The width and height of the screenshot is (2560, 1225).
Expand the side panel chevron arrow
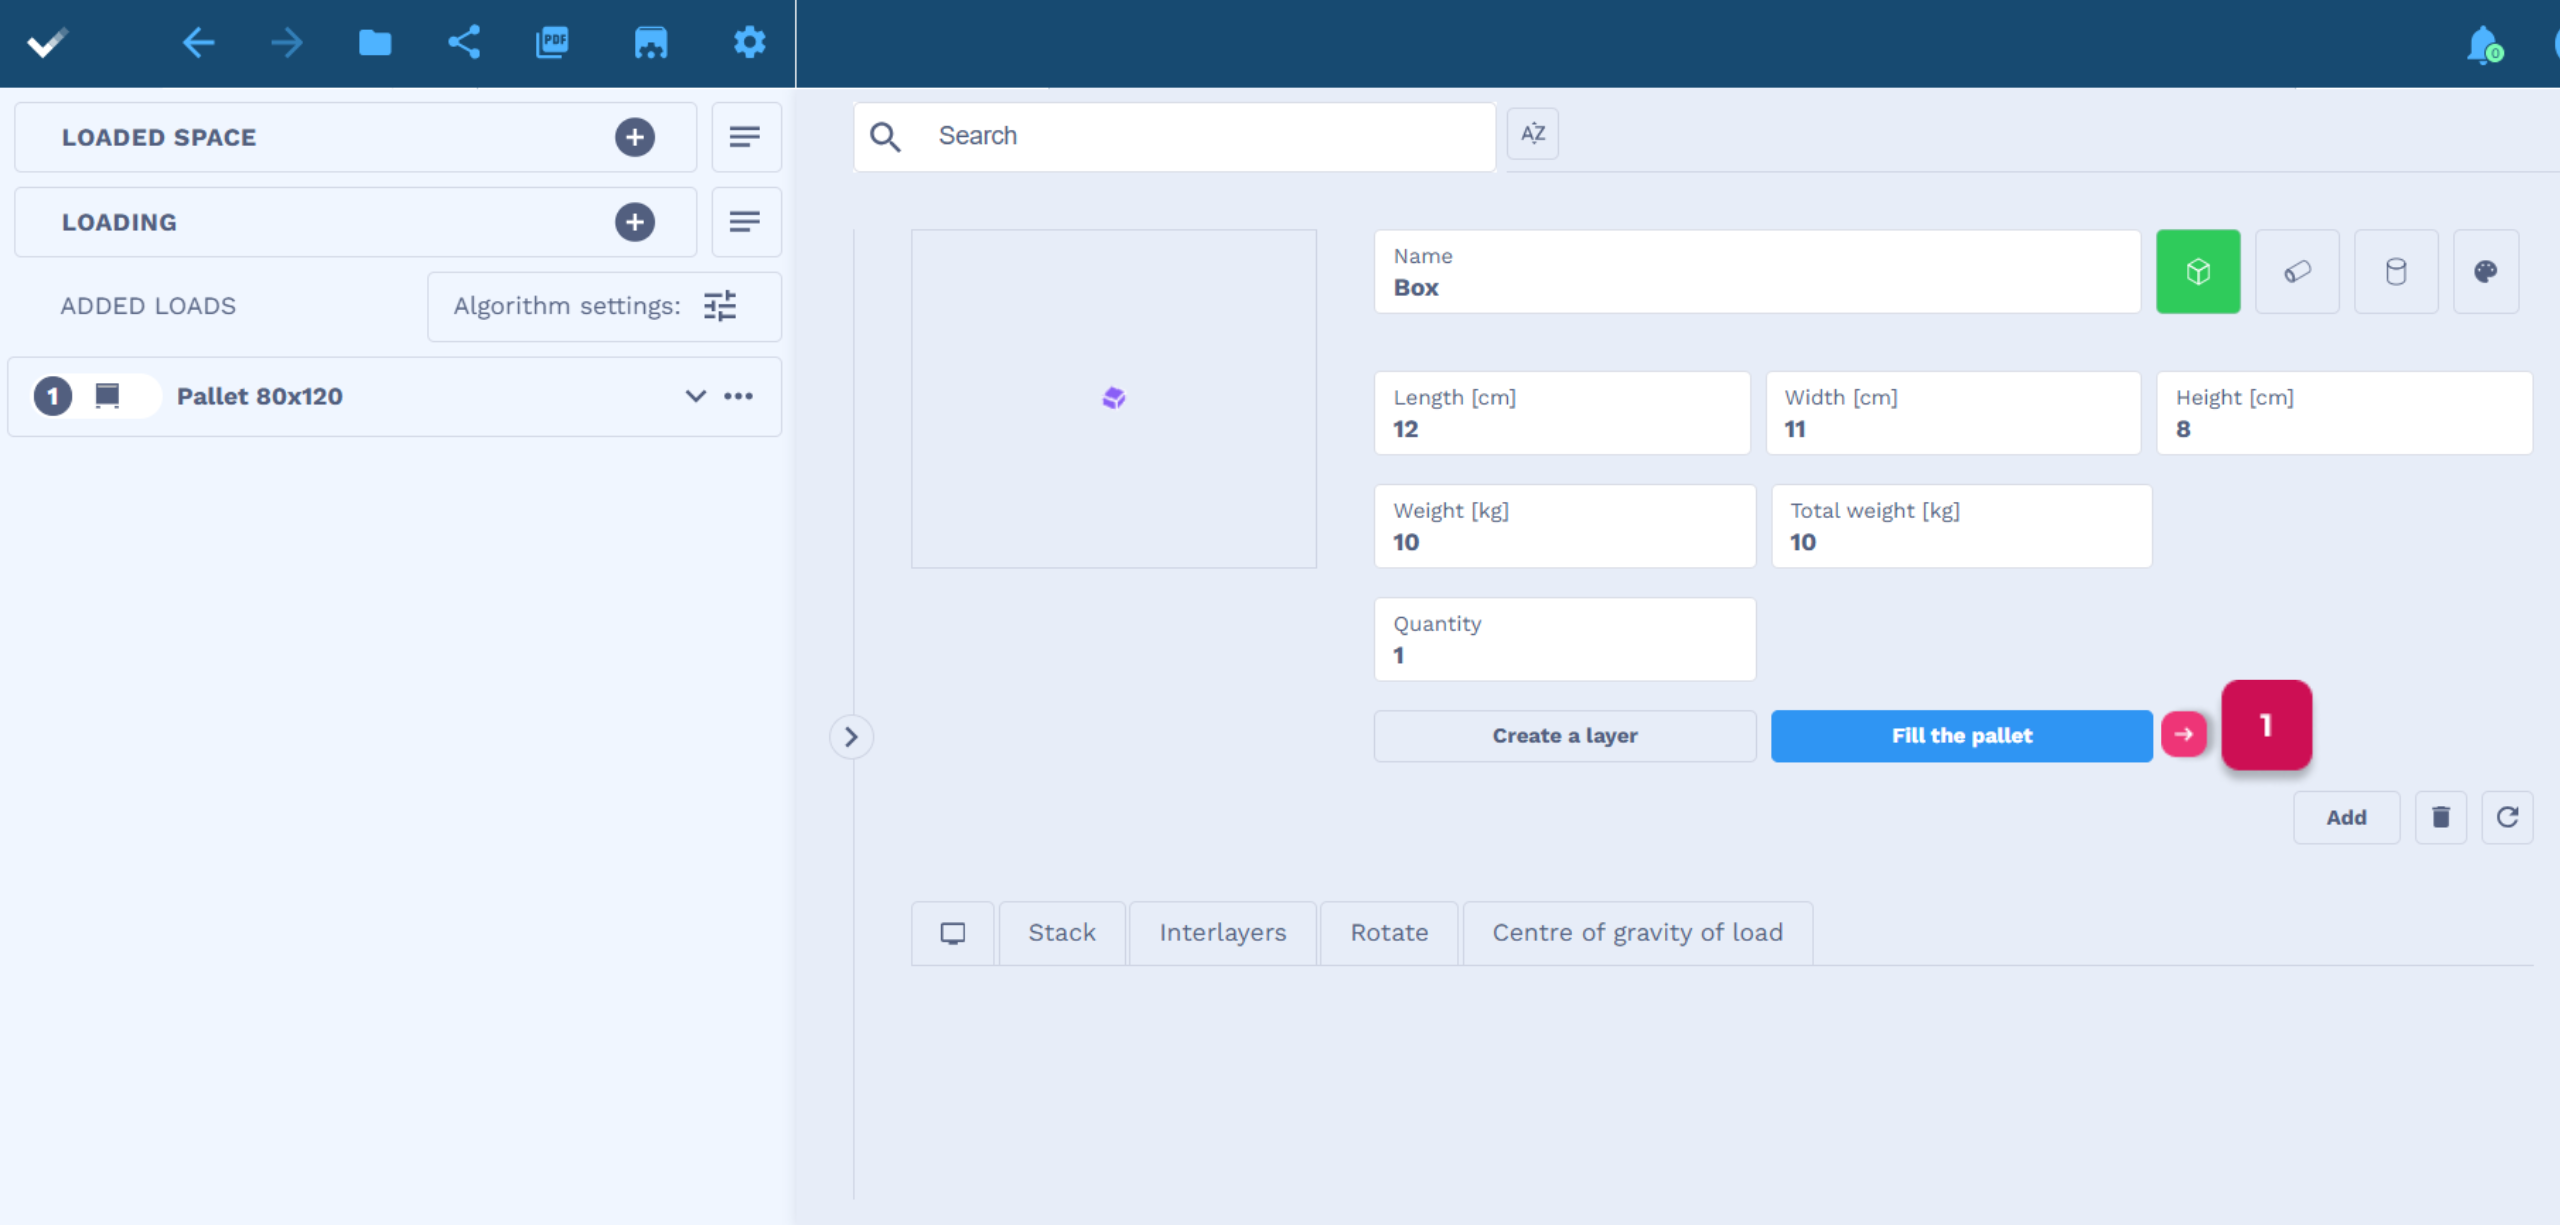pos(851,737)
